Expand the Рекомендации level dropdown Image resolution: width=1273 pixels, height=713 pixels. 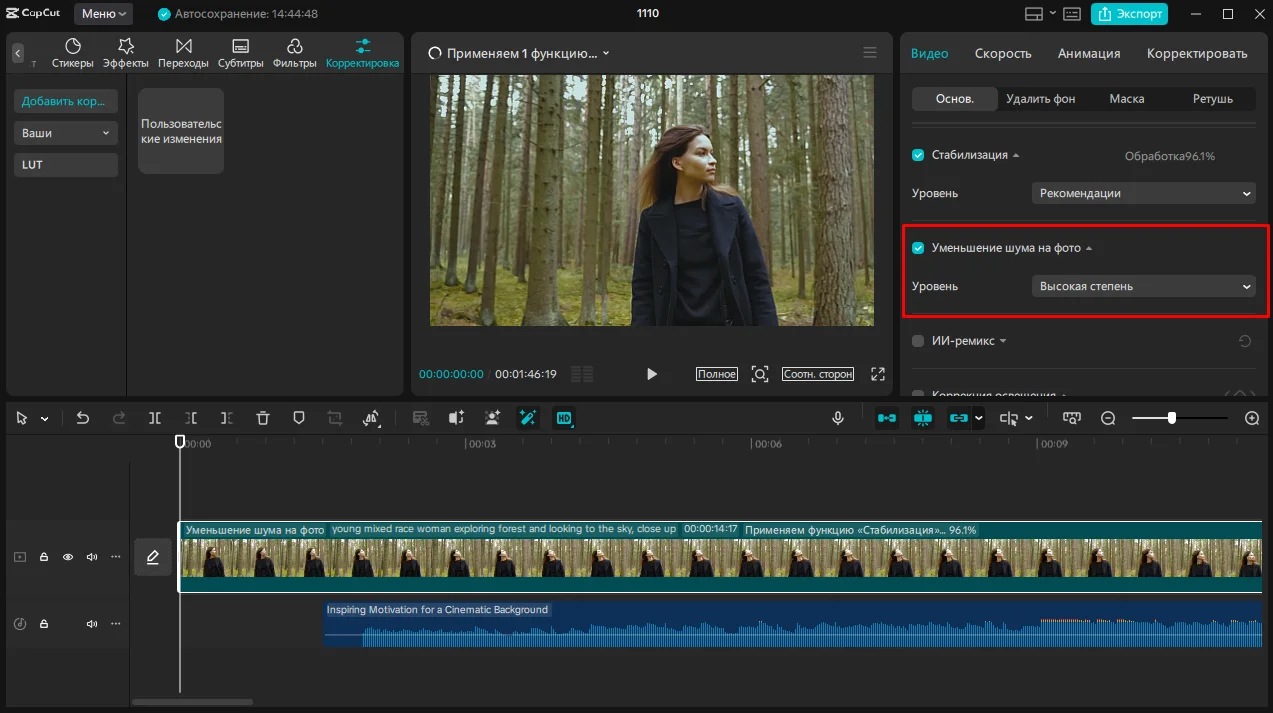(x=1143, y=193)
